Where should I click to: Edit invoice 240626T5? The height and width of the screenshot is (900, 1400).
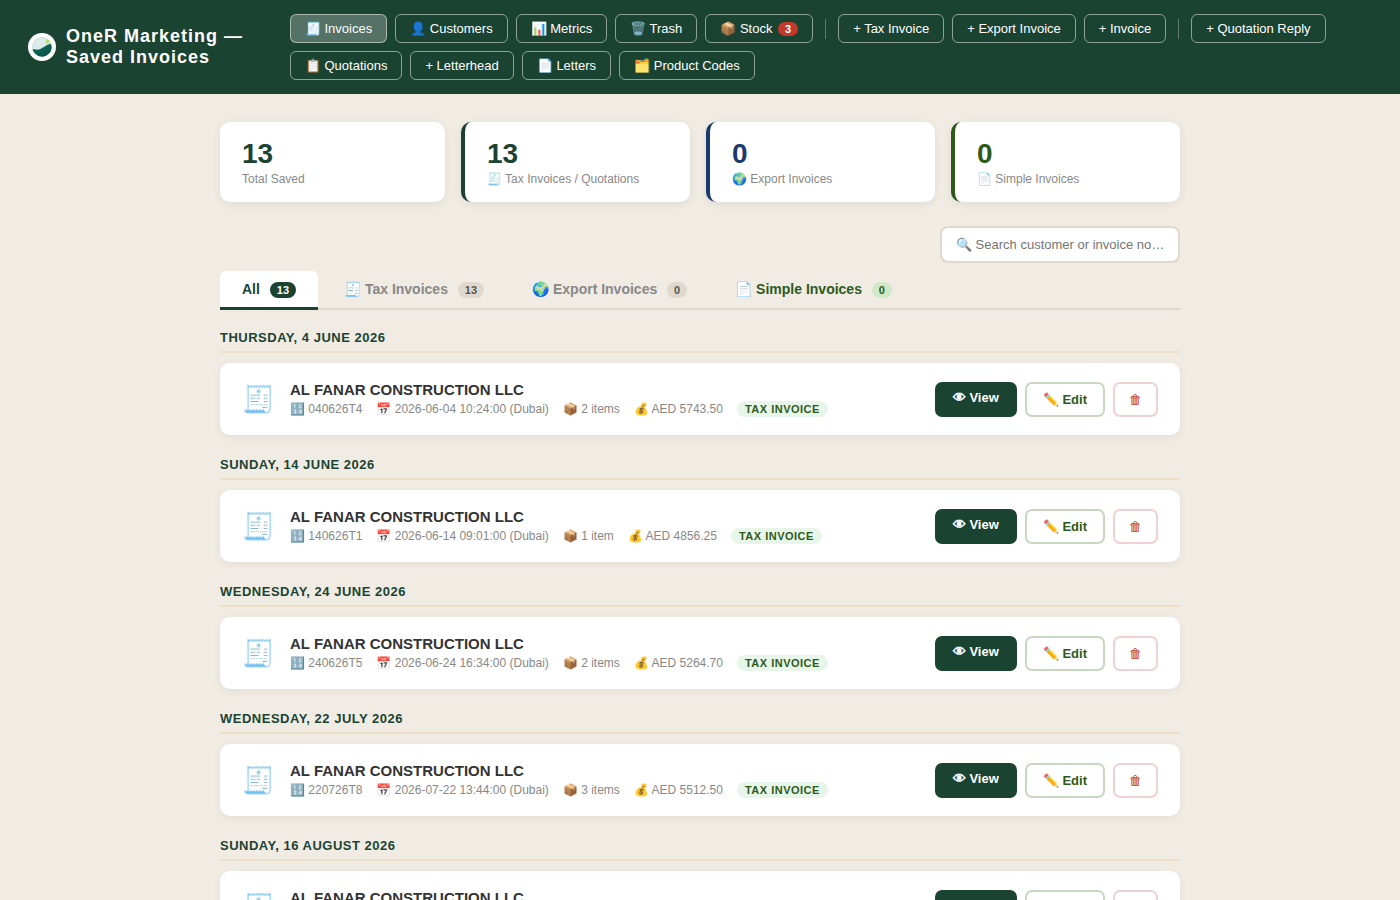(1065, 654)
